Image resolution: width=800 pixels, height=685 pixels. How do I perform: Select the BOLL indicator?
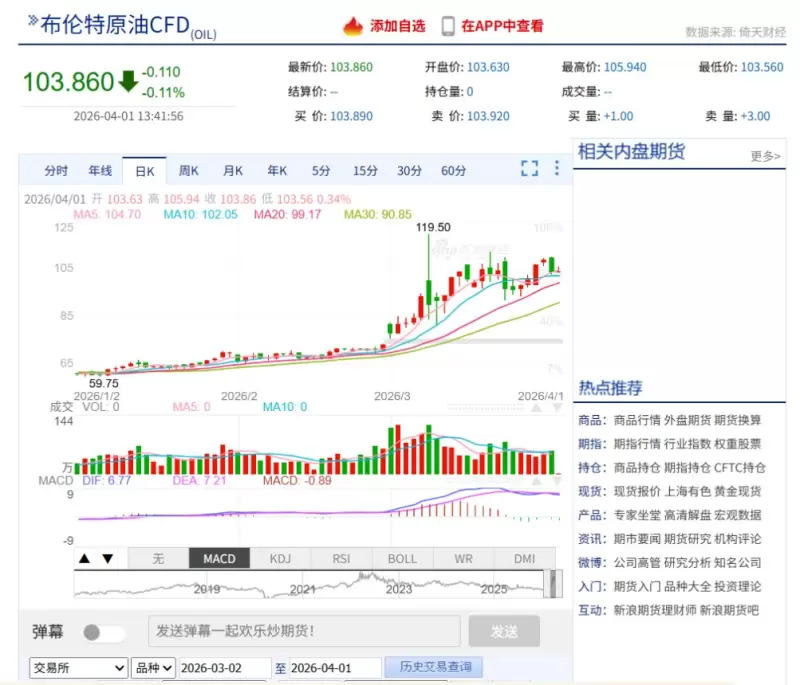tap(402, 558)
